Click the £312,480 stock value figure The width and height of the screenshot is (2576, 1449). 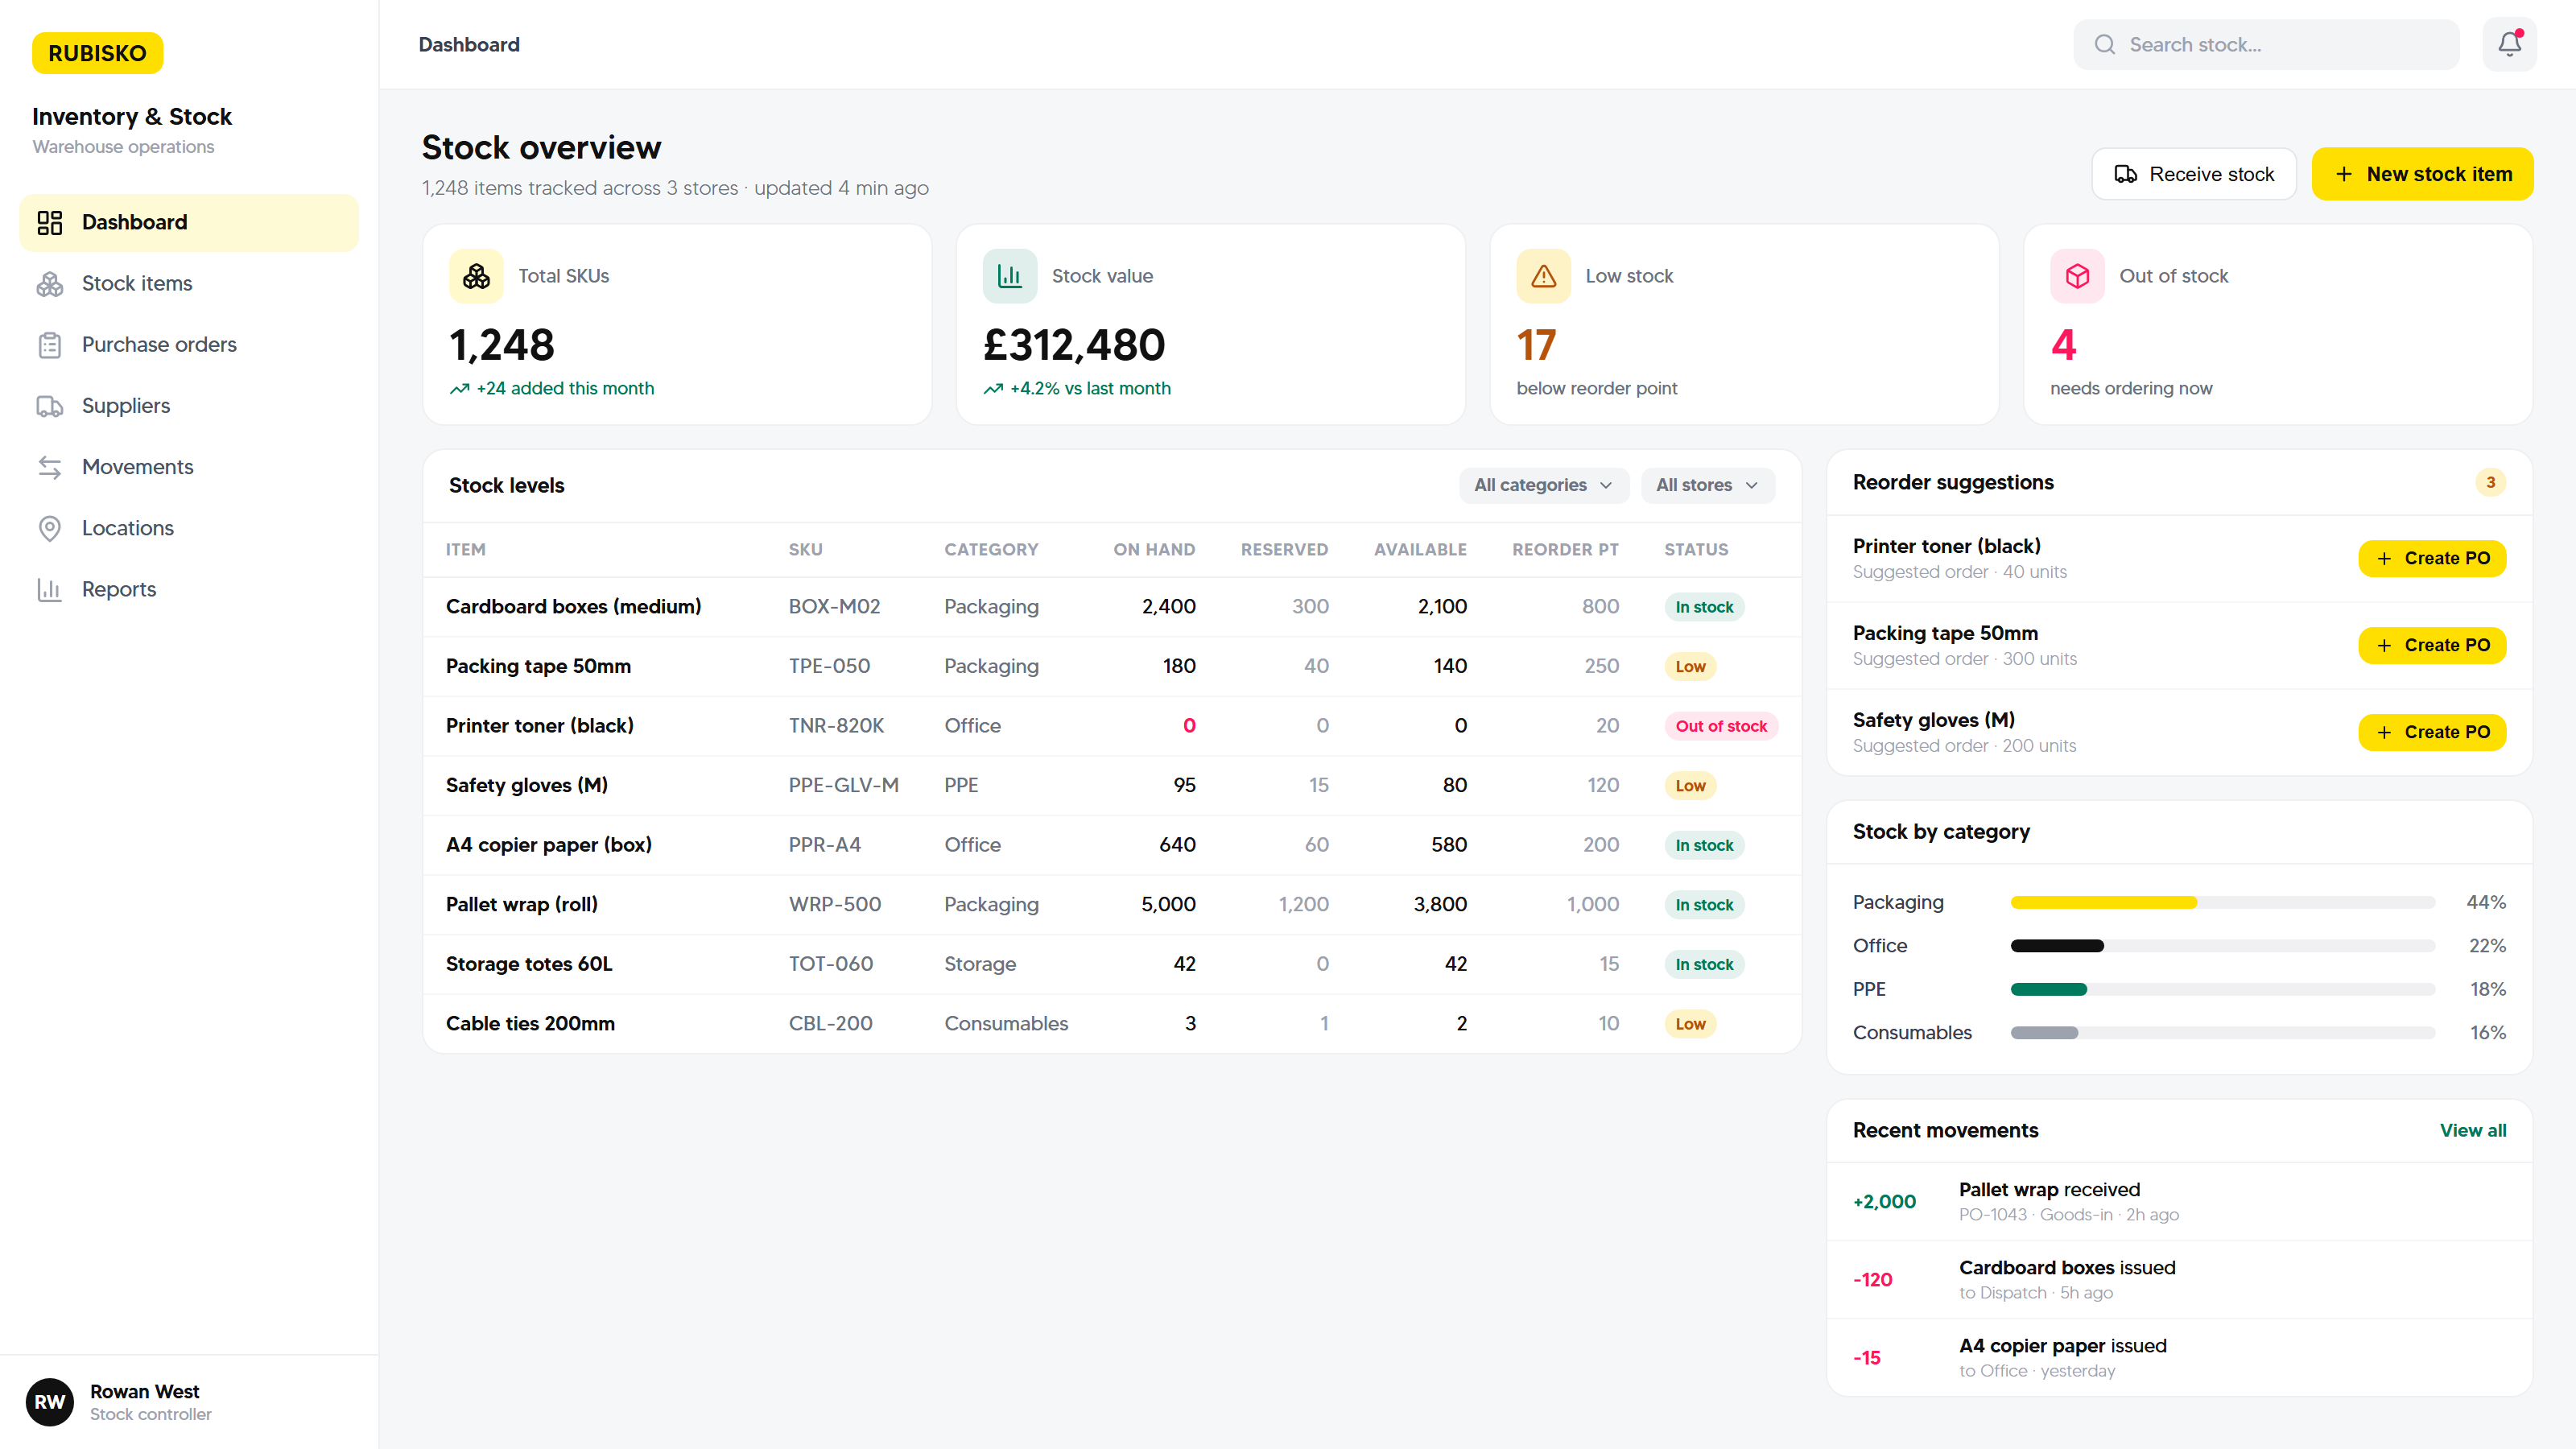coord(1074,345)
